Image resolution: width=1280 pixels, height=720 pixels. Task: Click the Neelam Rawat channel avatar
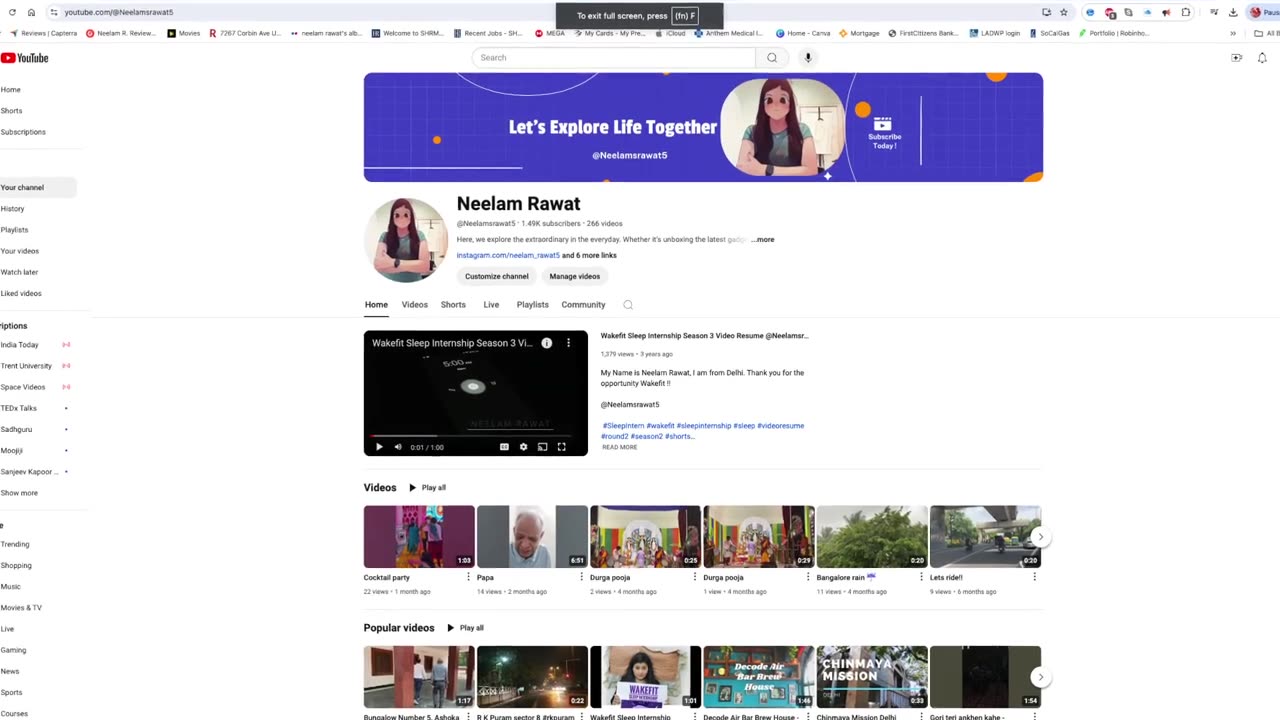pos(405,240)
